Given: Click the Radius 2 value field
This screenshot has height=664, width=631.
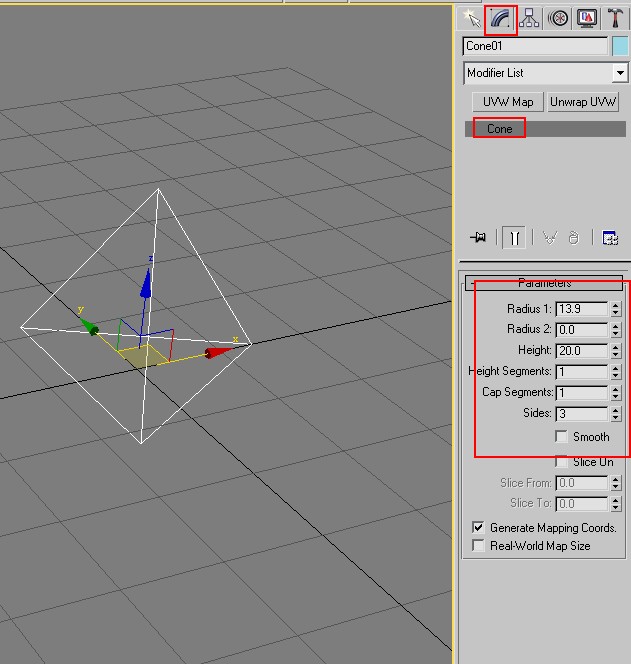Looking at the screenshot, I should pos(581,329).
